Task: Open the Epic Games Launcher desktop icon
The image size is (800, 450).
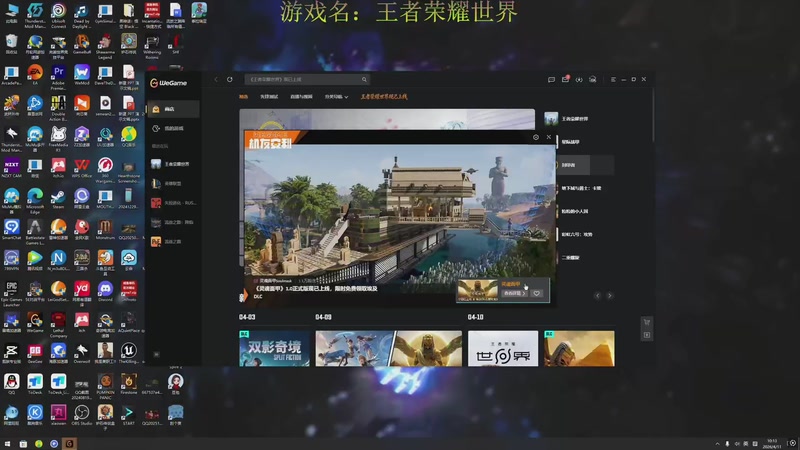Action: [x=11, y=294]
